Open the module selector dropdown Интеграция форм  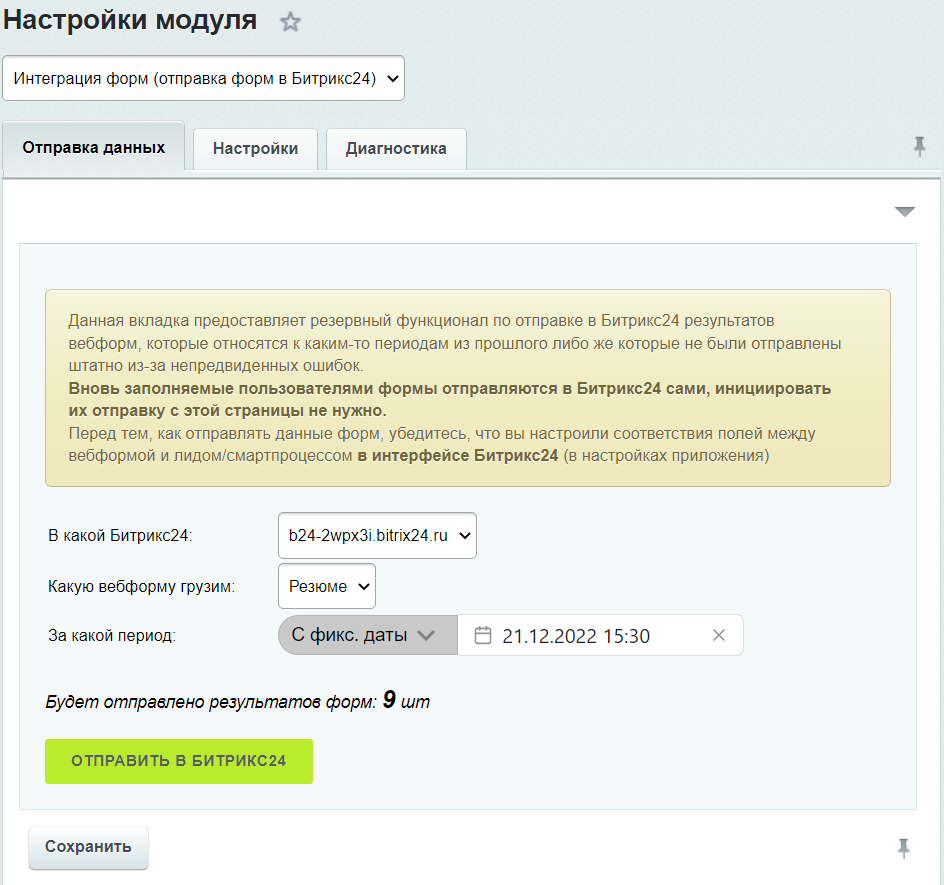click(x=204, y=78)
